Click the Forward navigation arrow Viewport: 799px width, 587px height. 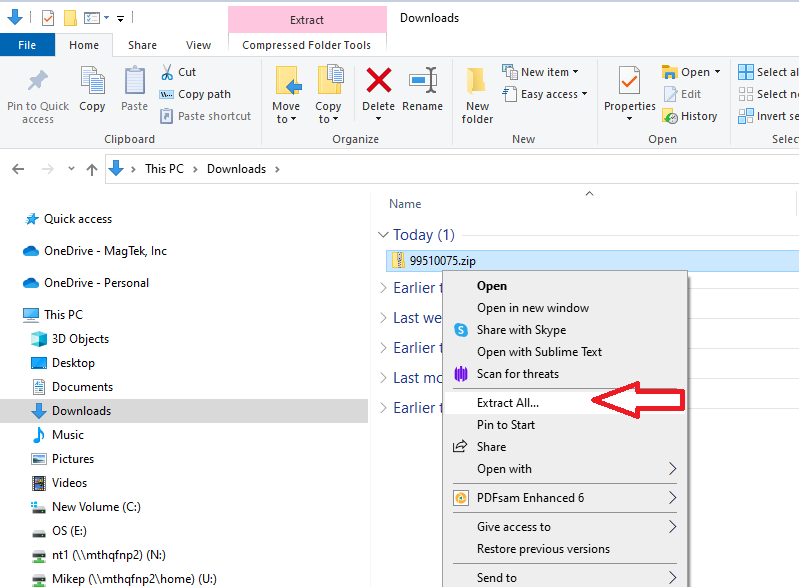(47, 169)
